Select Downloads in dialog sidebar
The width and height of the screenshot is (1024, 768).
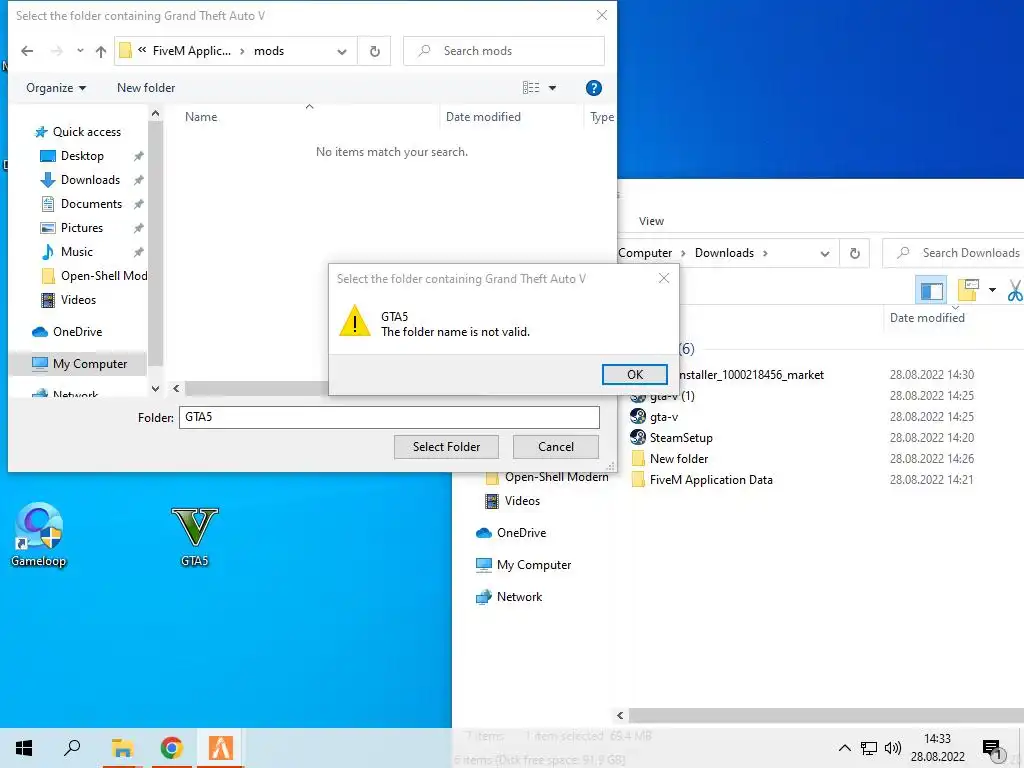pyautogui.click(x=90, y=180)
